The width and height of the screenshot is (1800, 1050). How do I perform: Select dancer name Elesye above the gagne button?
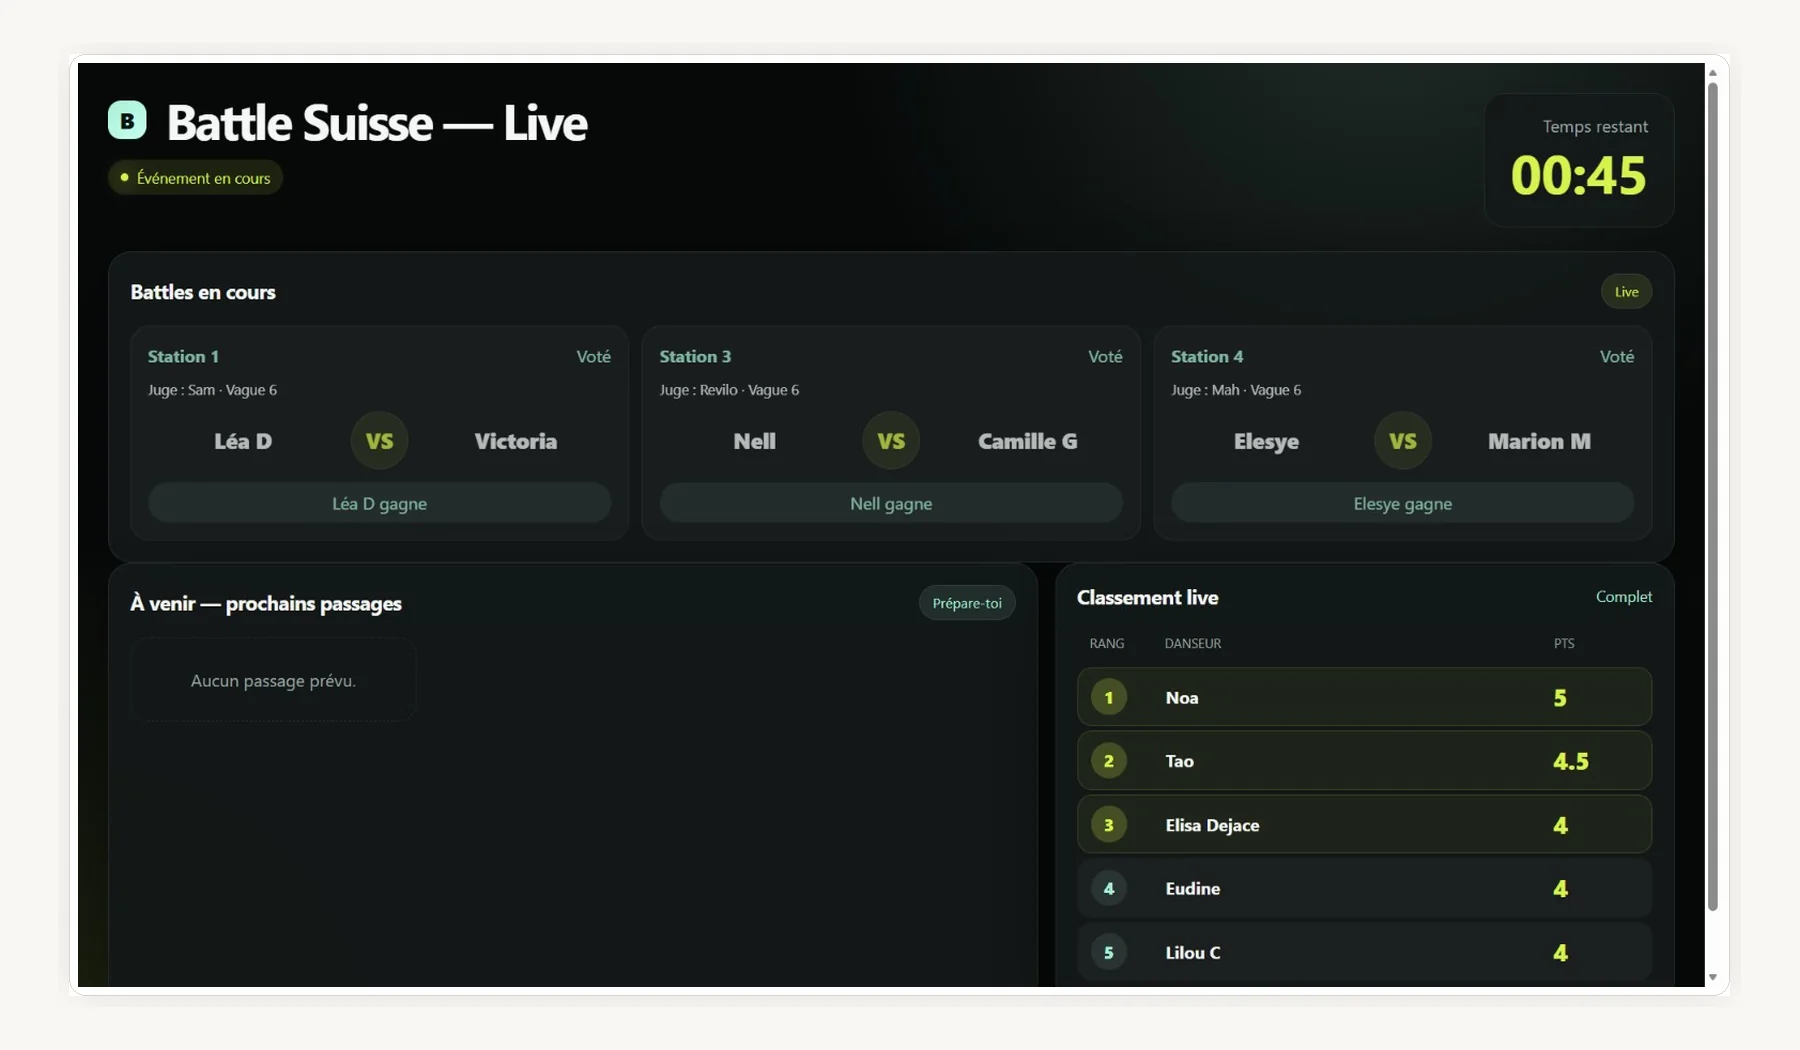(1266, 441)
